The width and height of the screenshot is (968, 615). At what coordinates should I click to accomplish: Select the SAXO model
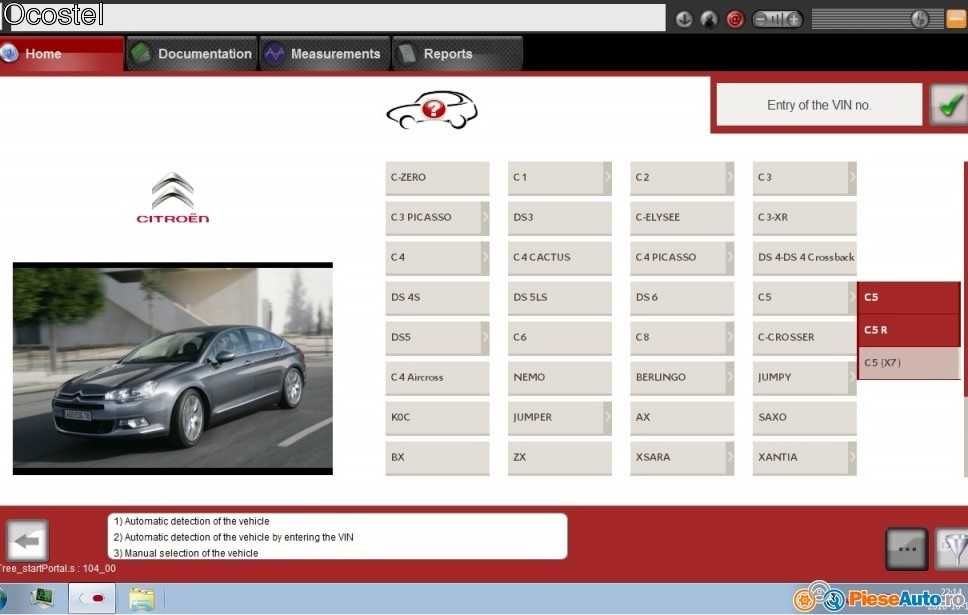pyautogui.click(x=804, y=418)
